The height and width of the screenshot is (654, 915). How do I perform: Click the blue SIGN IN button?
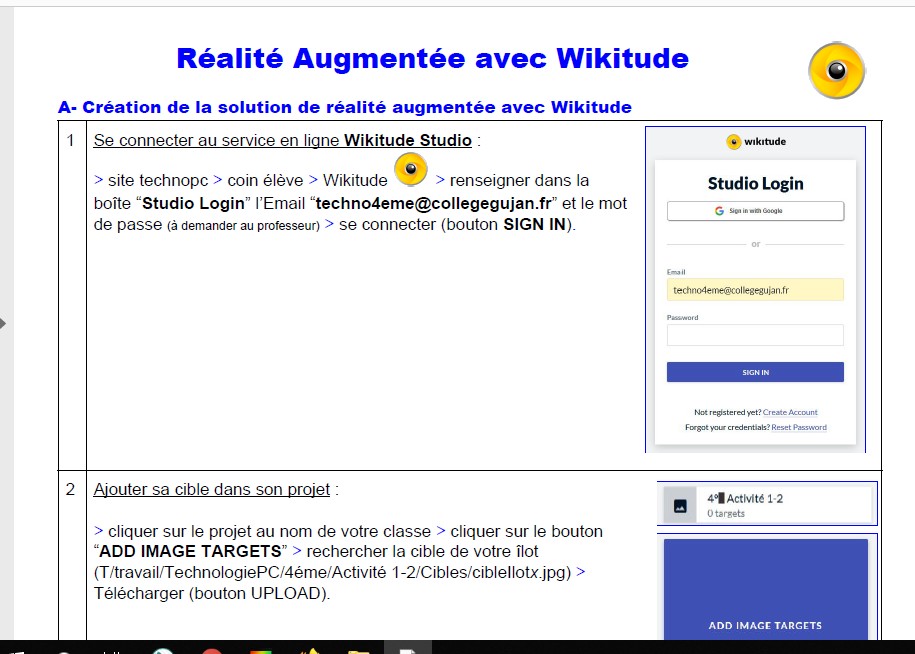(755, 372)
